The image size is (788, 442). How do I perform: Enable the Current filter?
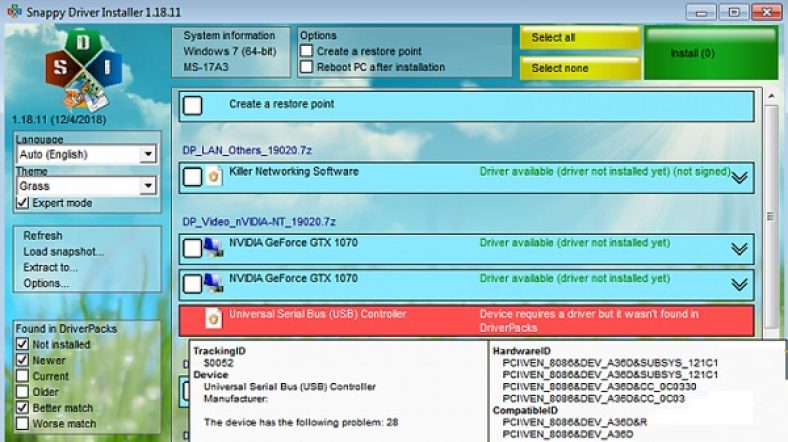click(x=22, y=376)
